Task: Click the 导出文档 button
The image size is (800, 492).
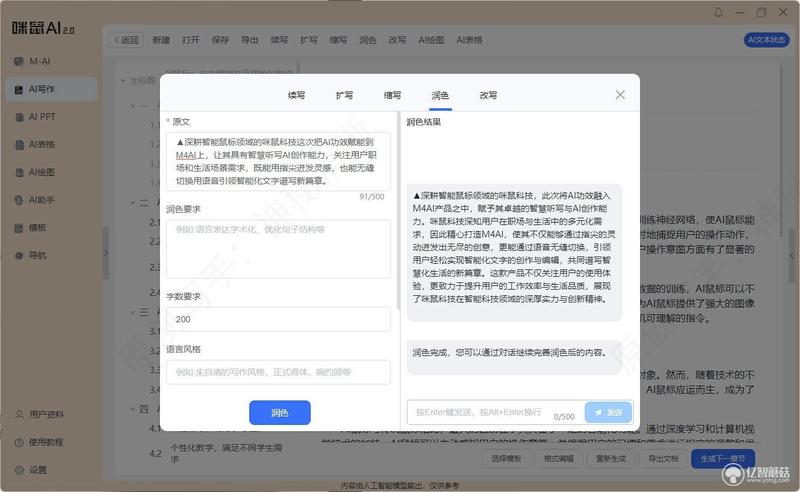Action: click(x=663, y=458)
